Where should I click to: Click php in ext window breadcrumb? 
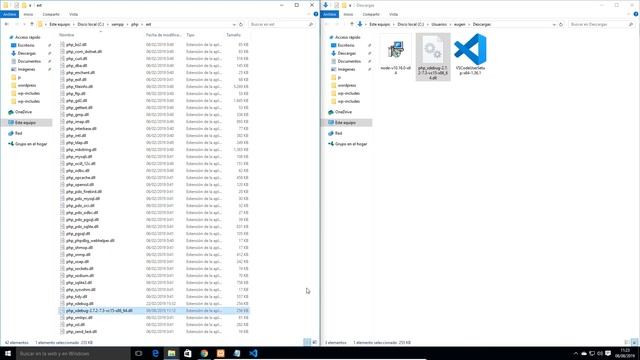(x=135, y=24)
